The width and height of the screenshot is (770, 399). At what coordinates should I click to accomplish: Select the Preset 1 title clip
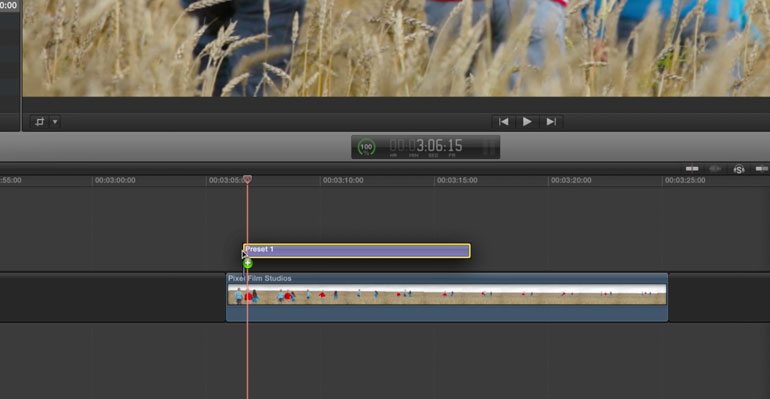click(357, 251)
